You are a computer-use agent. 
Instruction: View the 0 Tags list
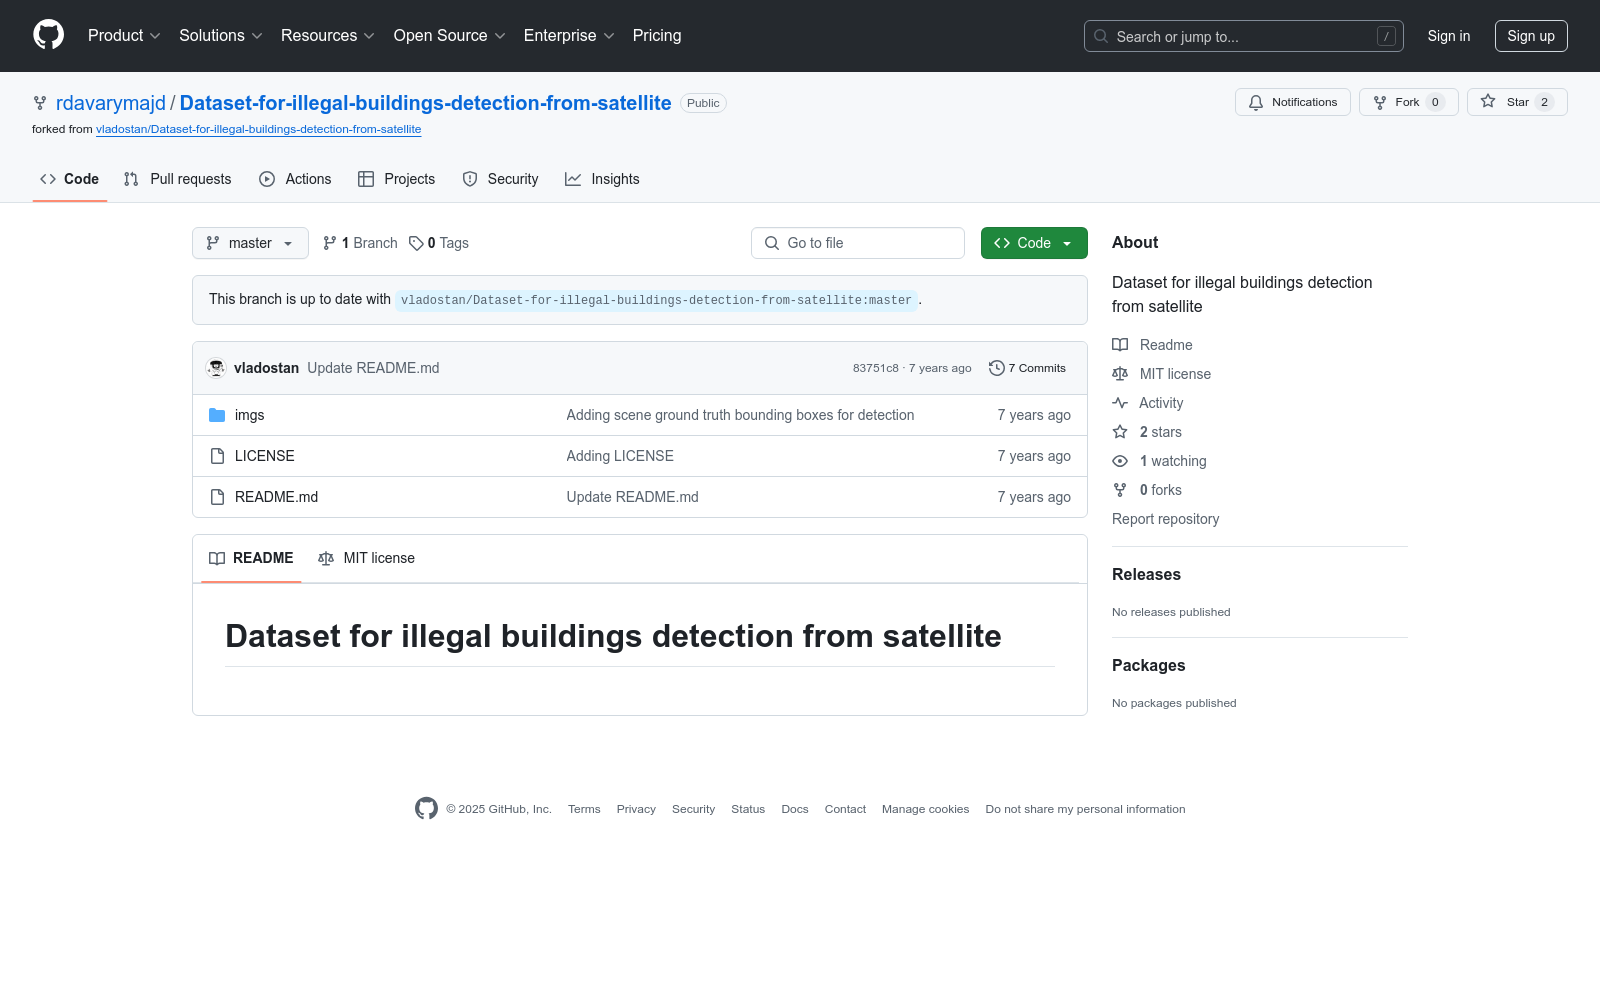coord(439,243)
